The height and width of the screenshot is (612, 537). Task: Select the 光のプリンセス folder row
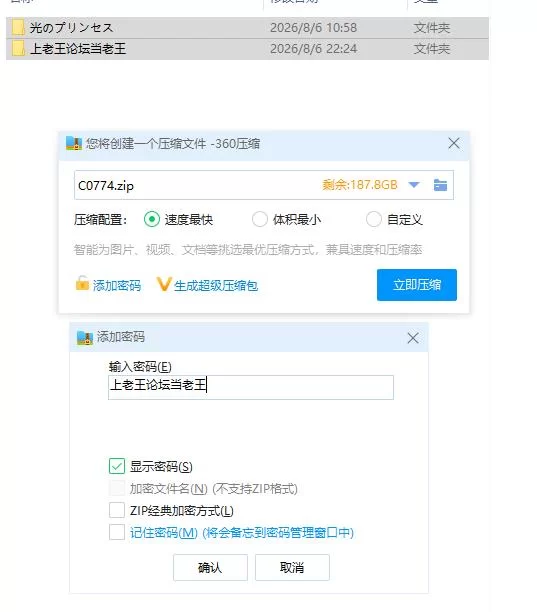(x=247, y=28)
